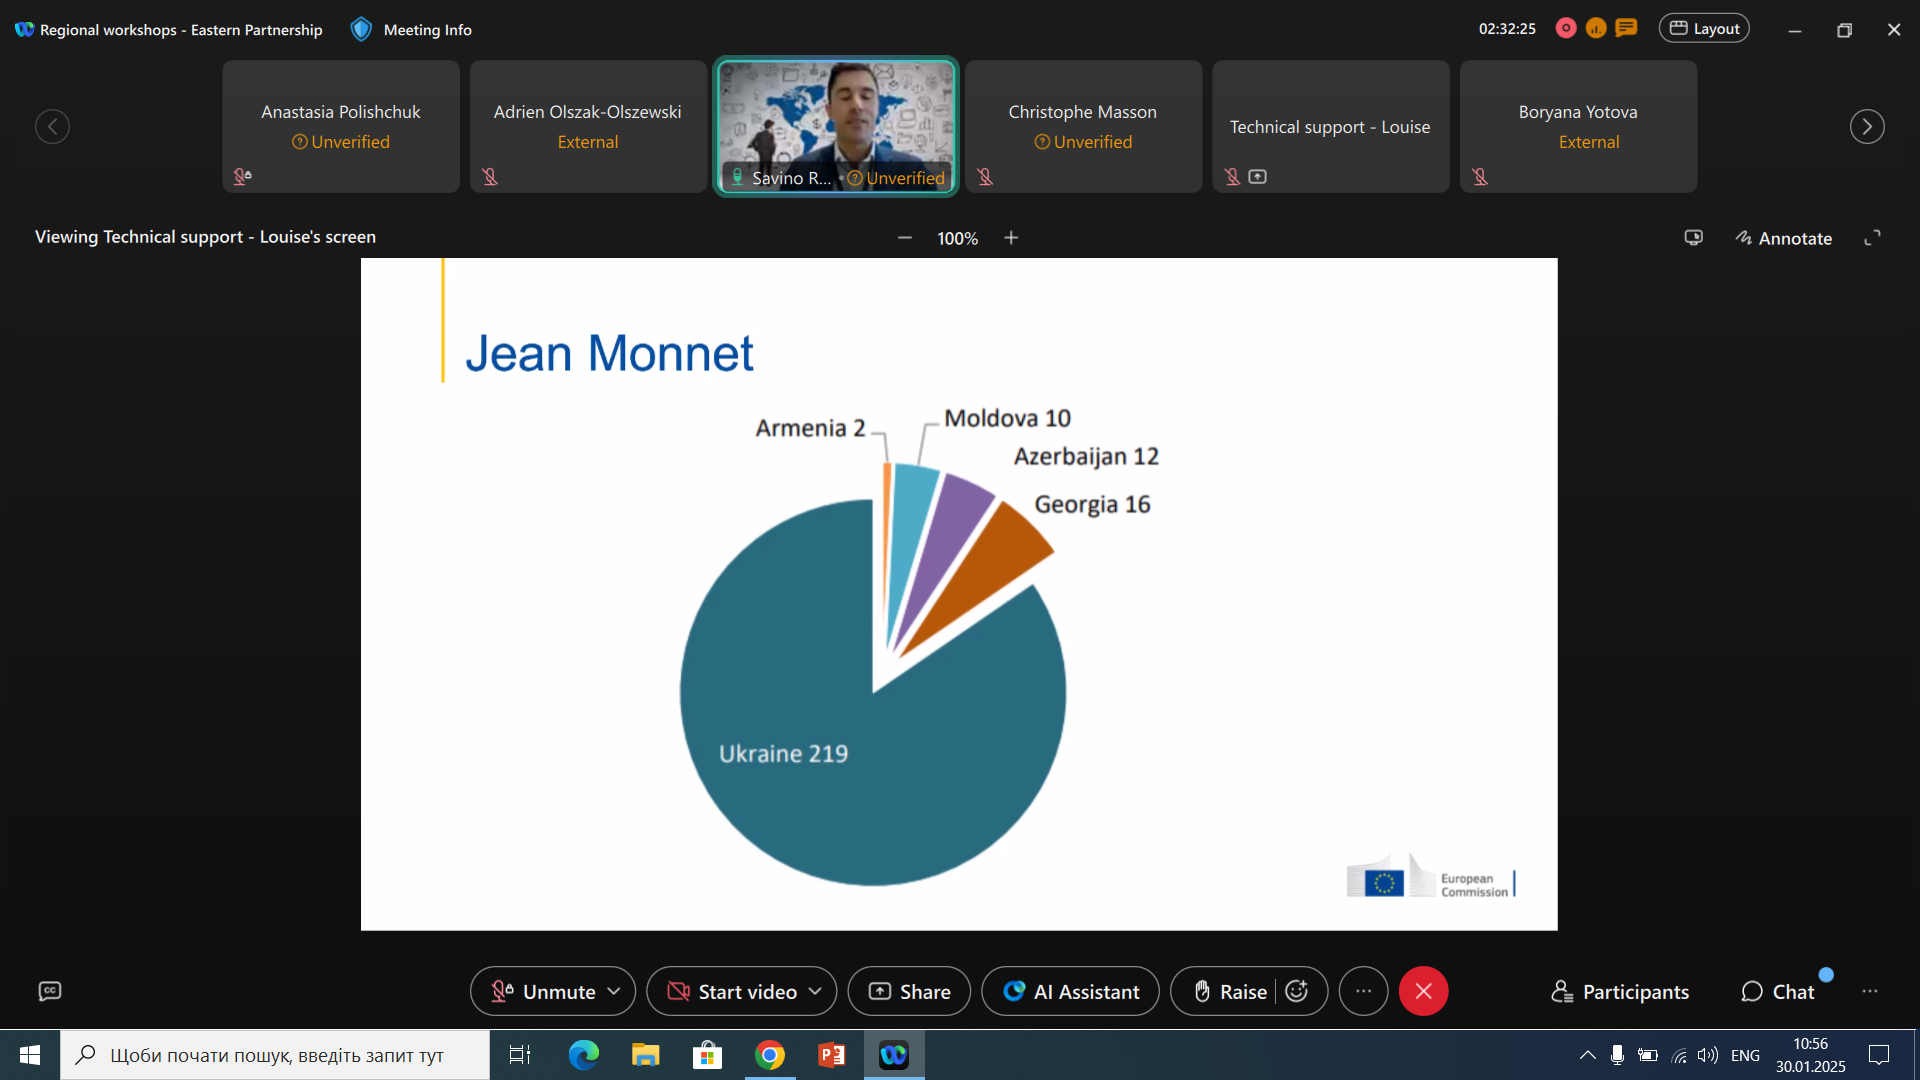Raise your hand
Screen dimensions: 1920x1080
1230,991
